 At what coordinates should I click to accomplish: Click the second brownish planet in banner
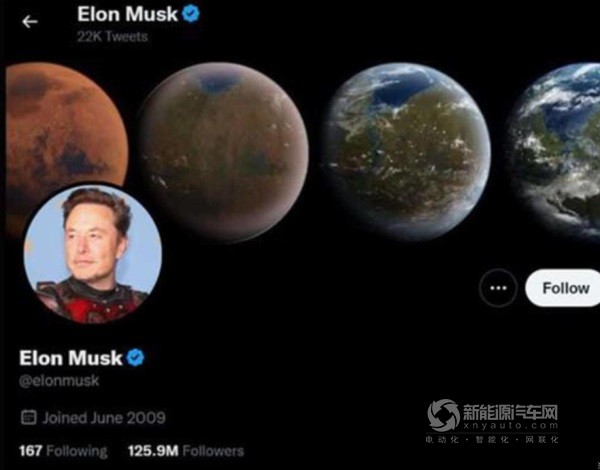[x=223, y=152]
